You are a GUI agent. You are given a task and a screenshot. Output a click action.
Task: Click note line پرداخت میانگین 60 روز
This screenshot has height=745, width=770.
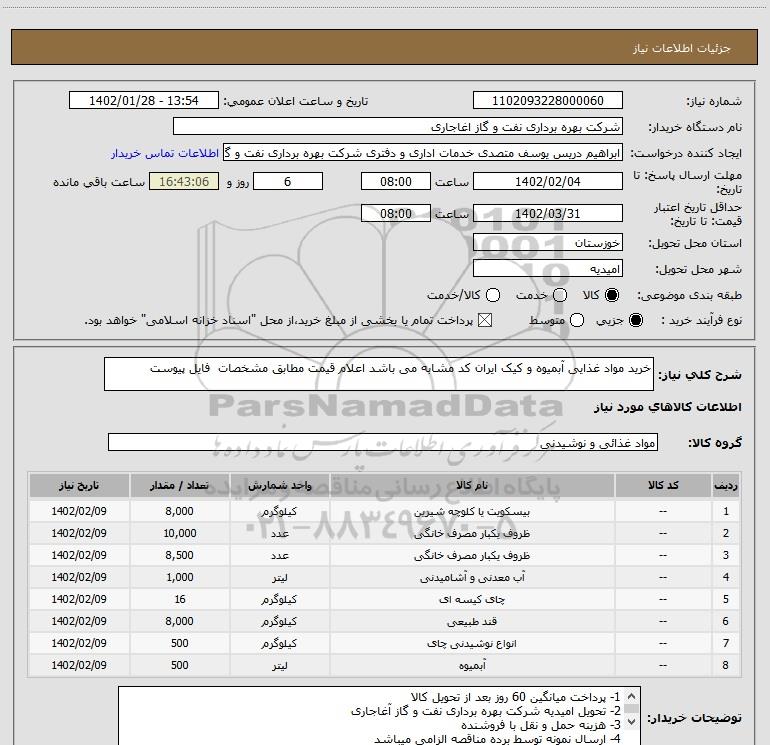[x=516, y=697]
